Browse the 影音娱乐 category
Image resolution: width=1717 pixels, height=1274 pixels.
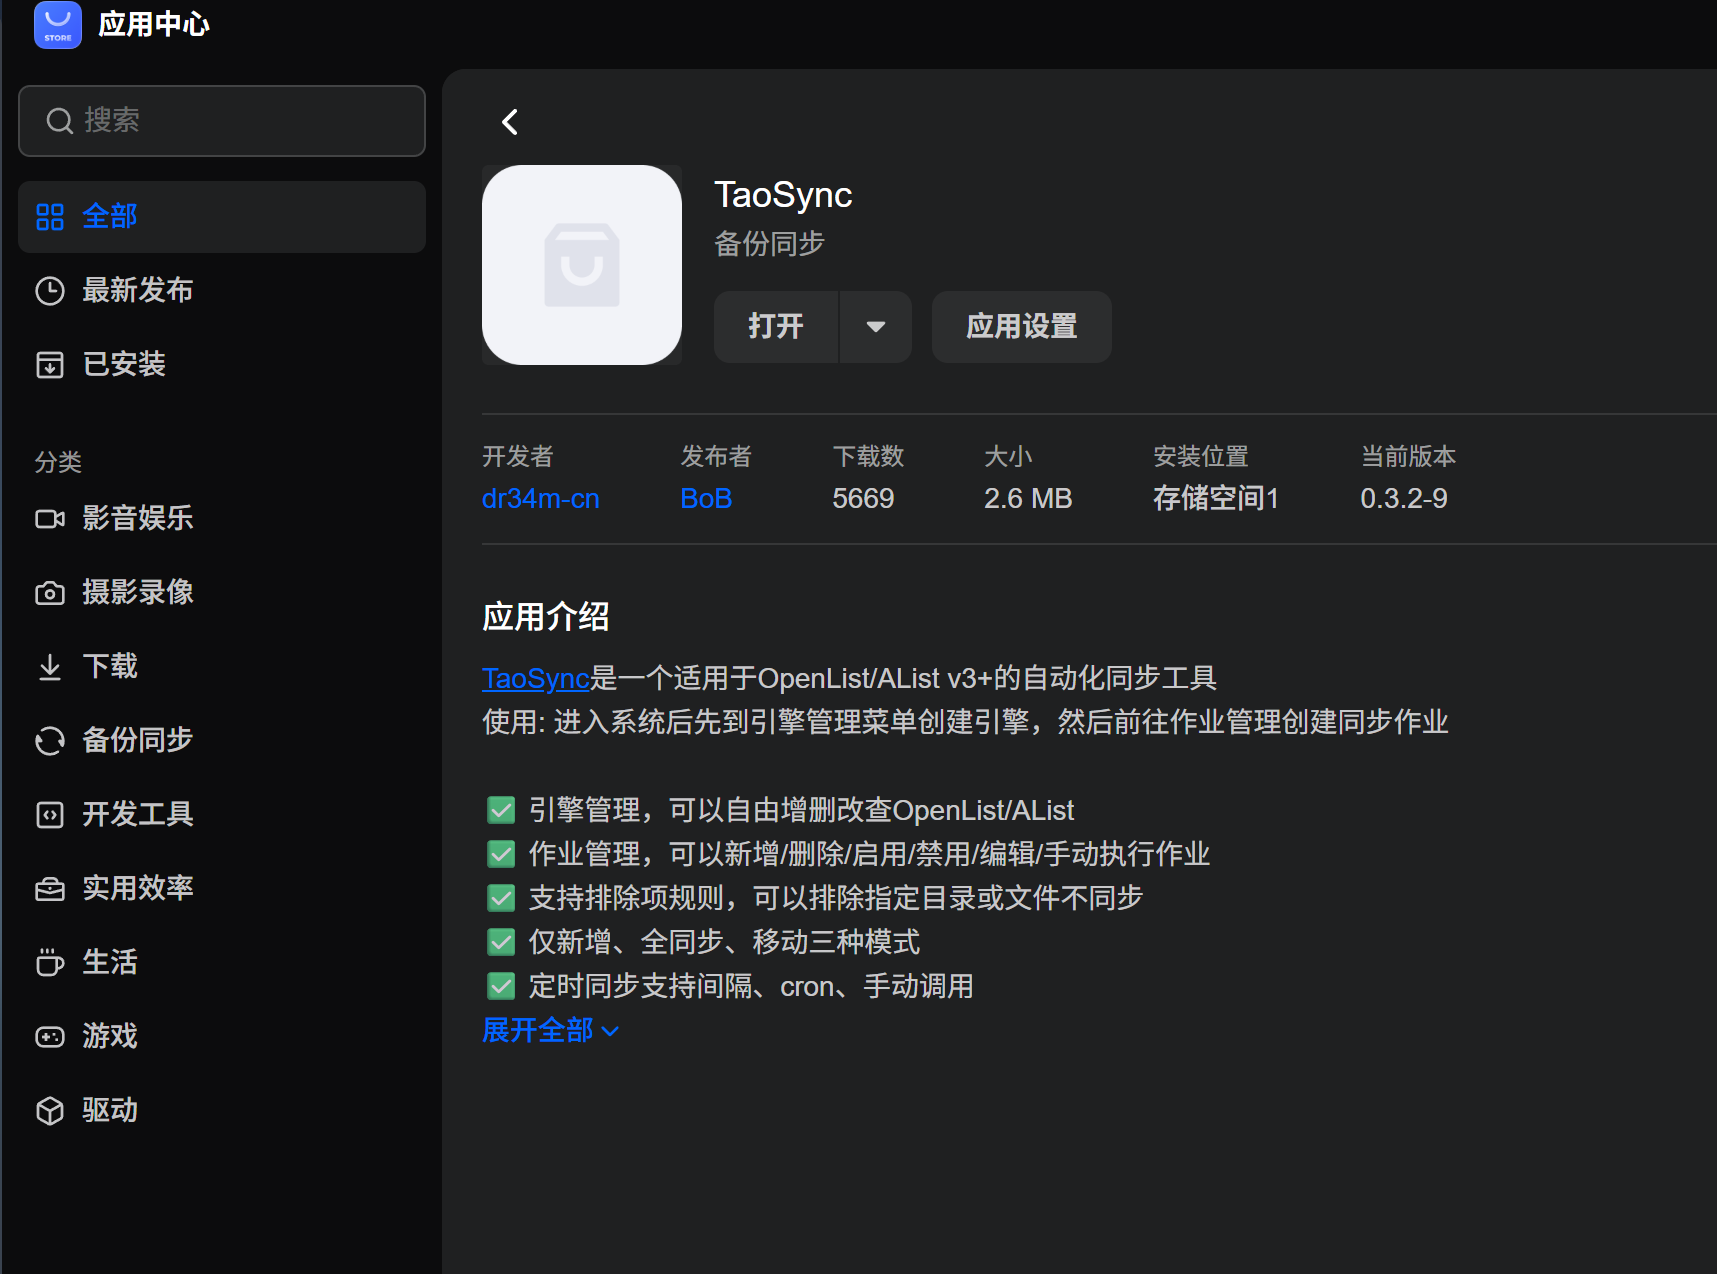click(222, 519)
